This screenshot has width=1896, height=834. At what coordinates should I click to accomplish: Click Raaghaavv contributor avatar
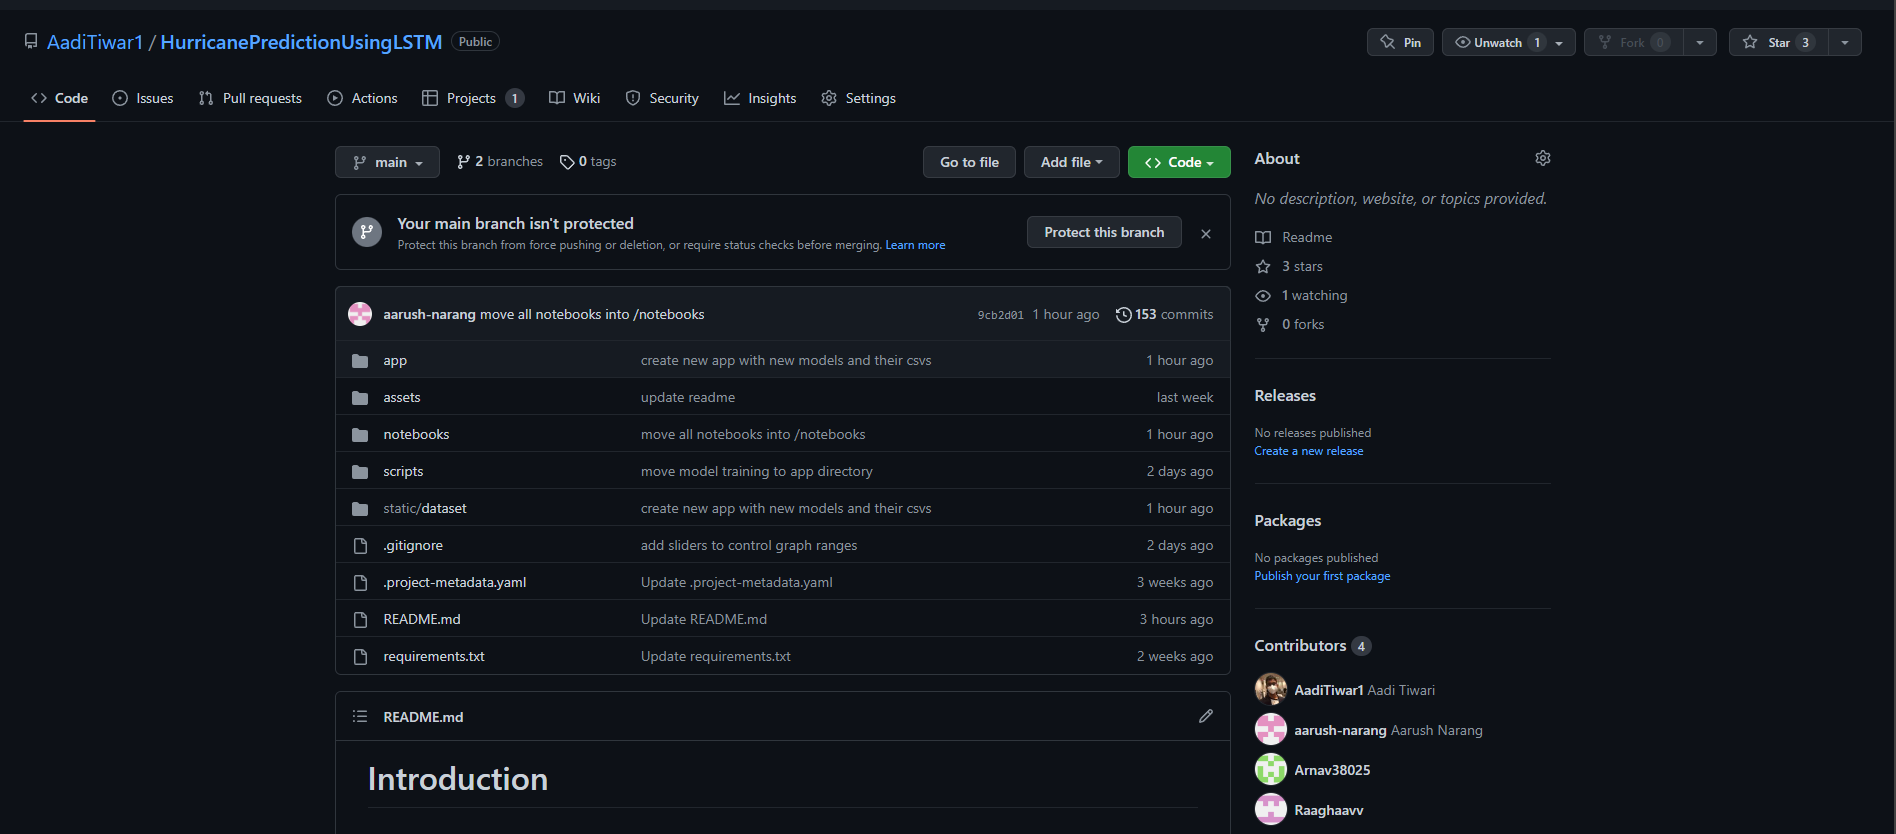click(1271, 809)
